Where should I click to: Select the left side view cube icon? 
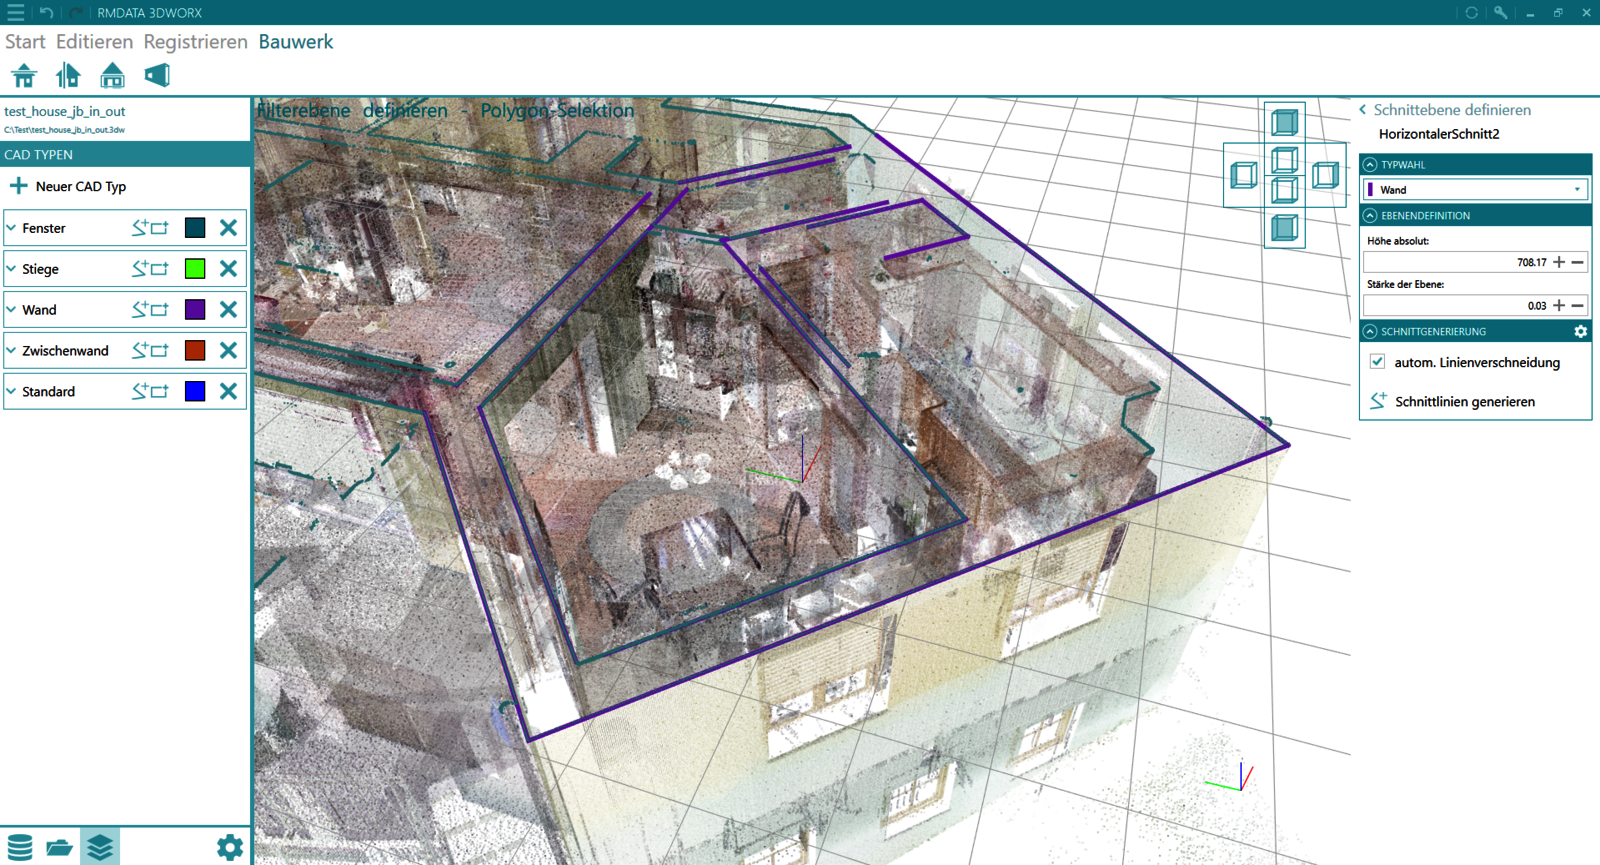pos(1243,175)
